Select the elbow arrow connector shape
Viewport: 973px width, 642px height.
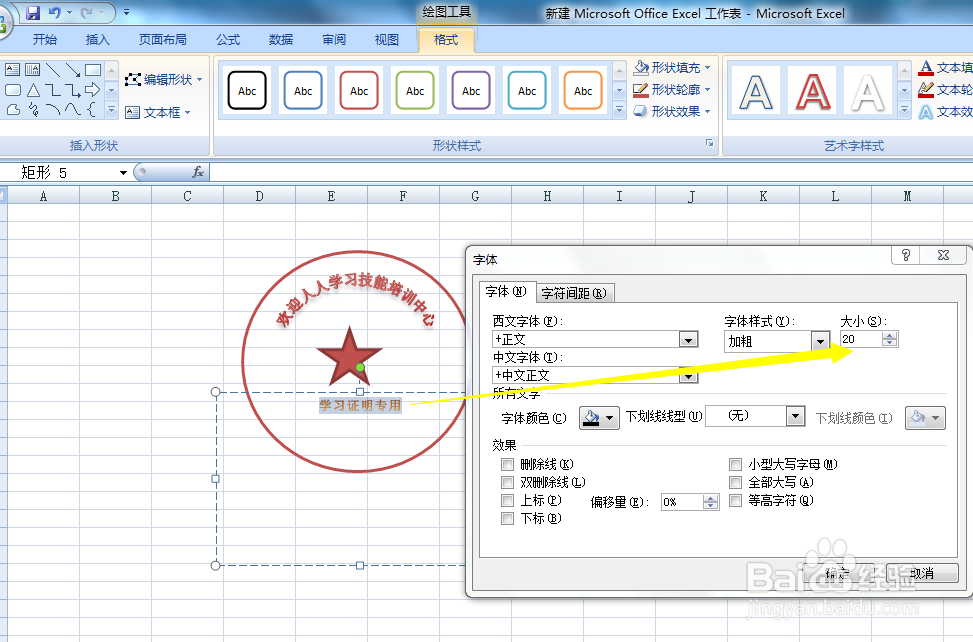pos(73,91)
